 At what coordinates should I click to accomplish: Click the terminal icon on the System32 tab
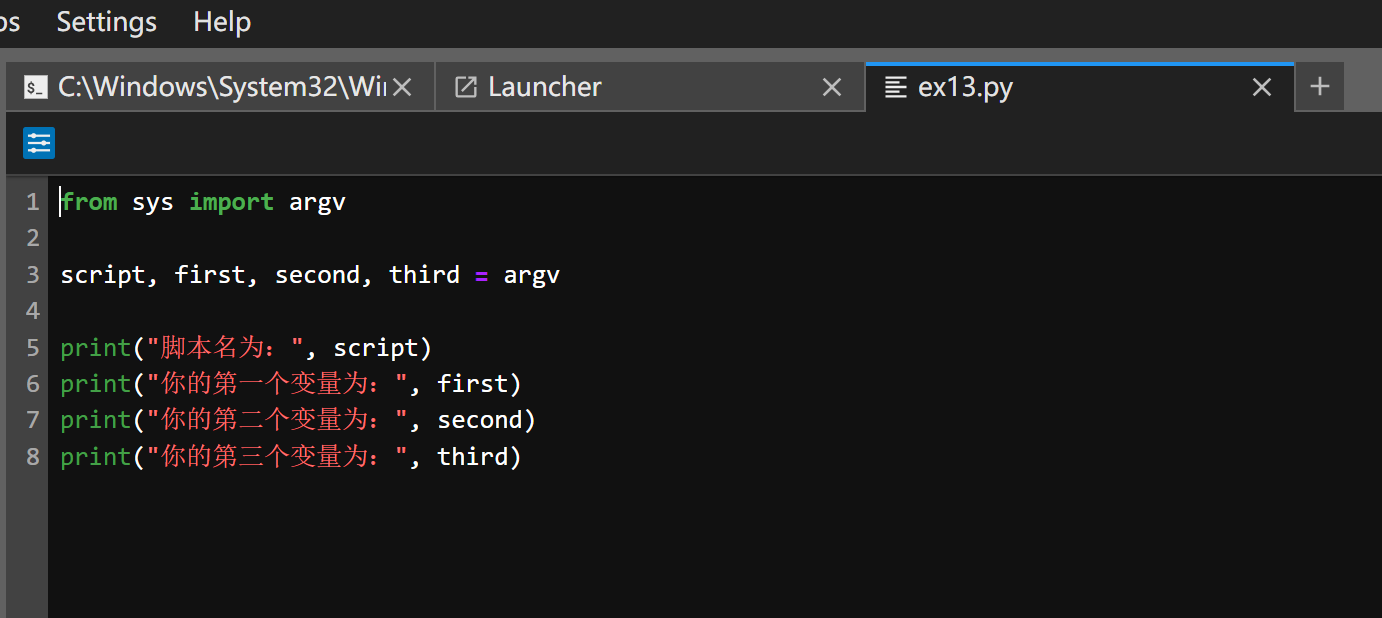pyautogui.click(x=35, y=88)
